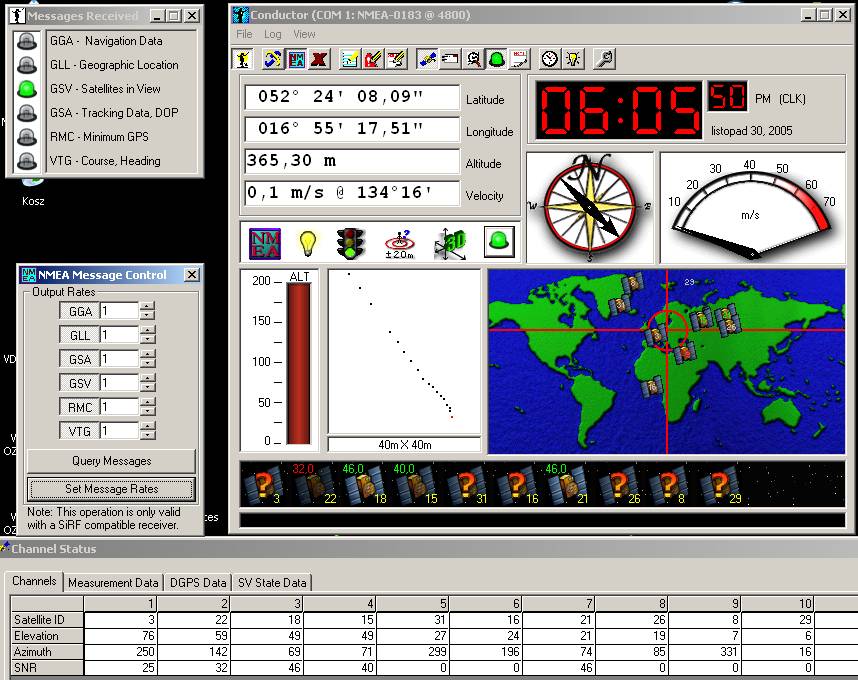Click the ±20m accuracy target icon
Viewport: 858px width, 680px height.
400,243
